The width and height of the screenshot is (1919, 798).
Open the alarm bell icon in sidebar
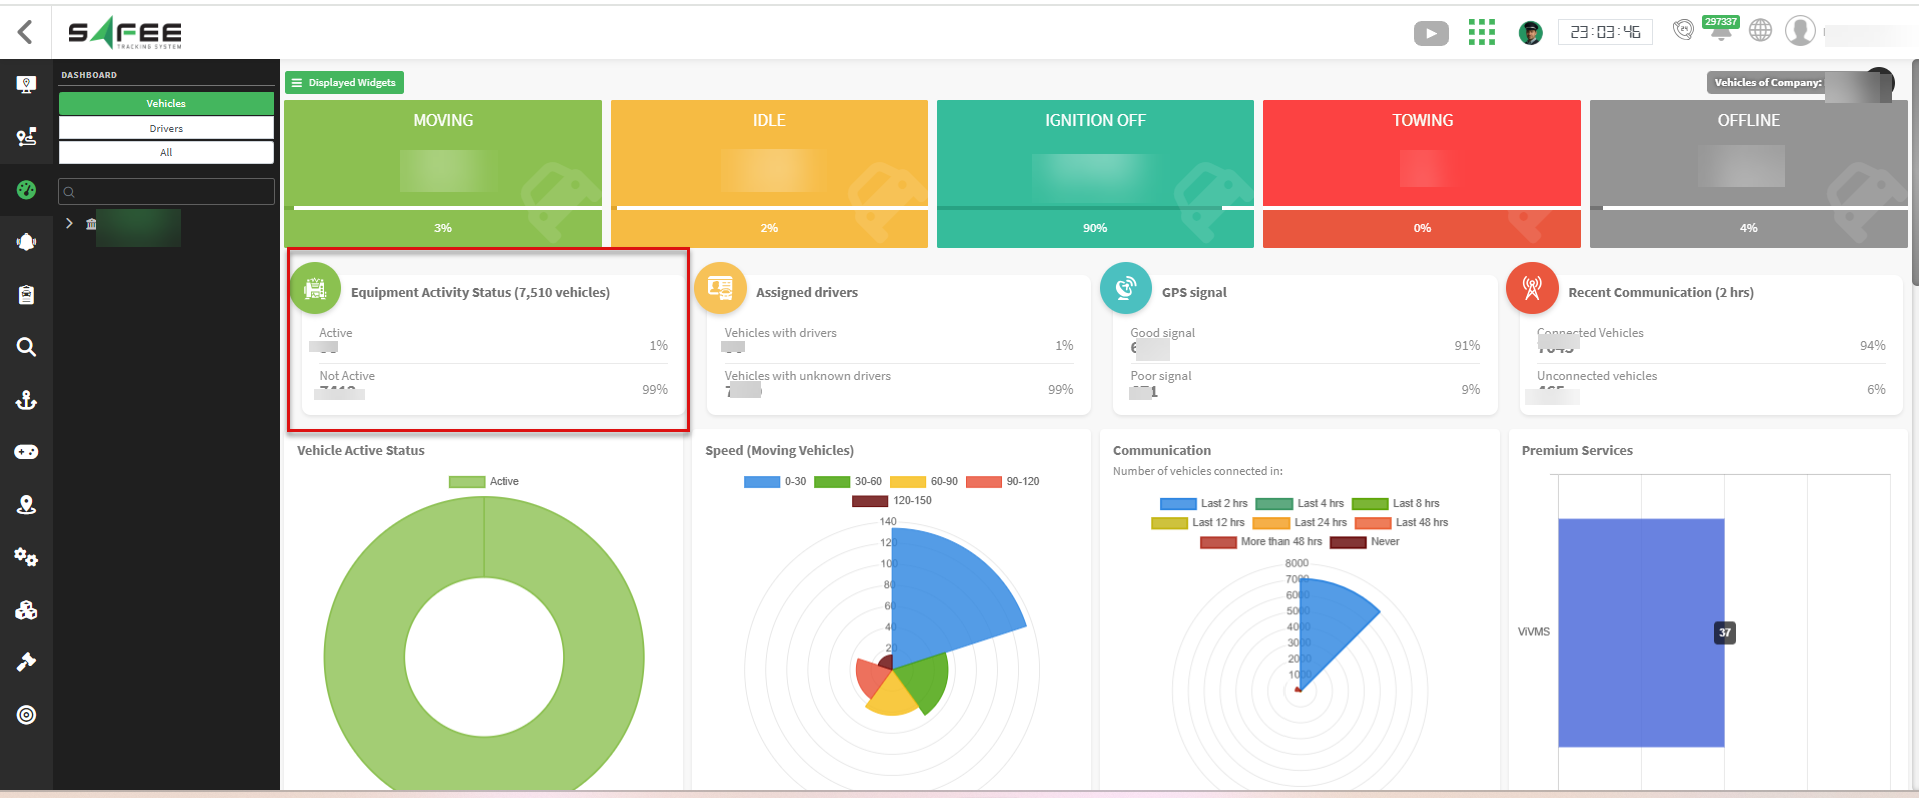[x=26, y=242]
